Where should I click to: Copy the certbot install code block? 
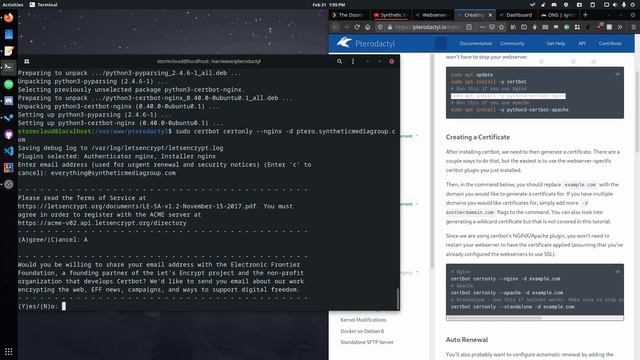[617, 74]
